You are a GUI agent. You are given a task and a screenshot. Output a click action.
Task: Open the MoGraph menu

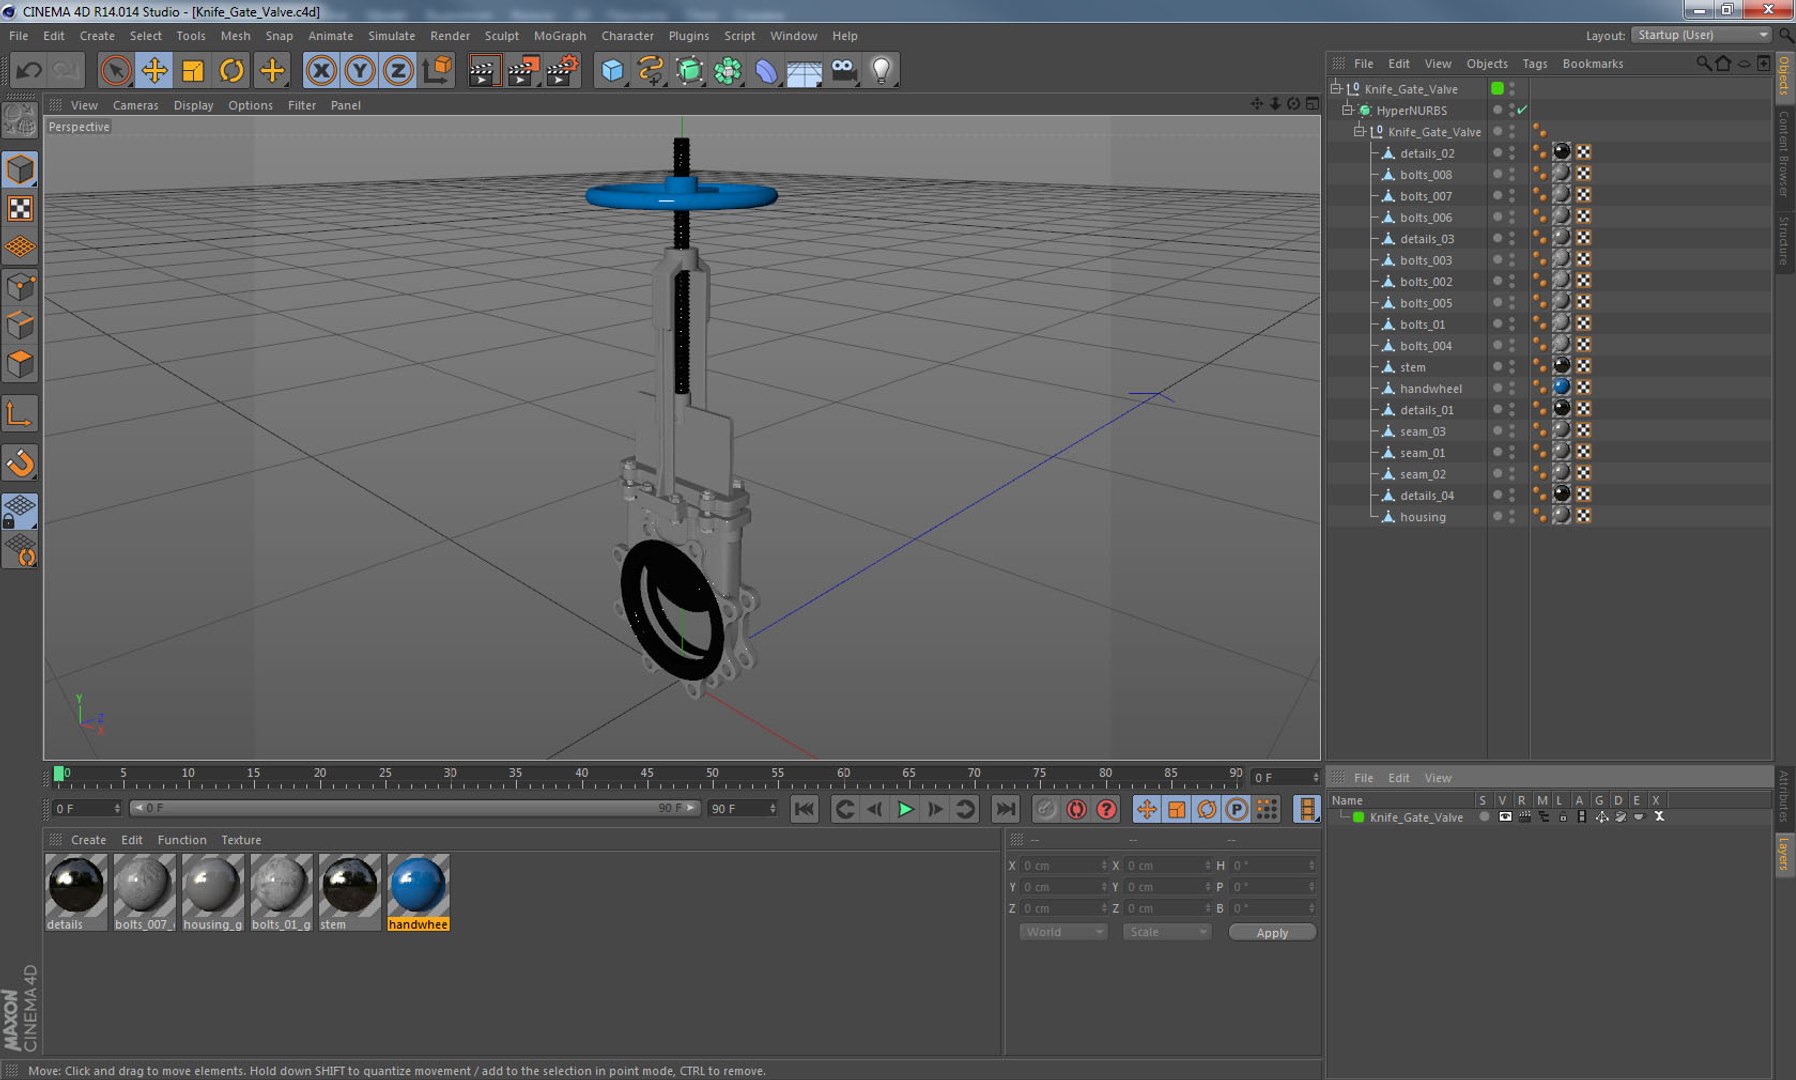560,36
